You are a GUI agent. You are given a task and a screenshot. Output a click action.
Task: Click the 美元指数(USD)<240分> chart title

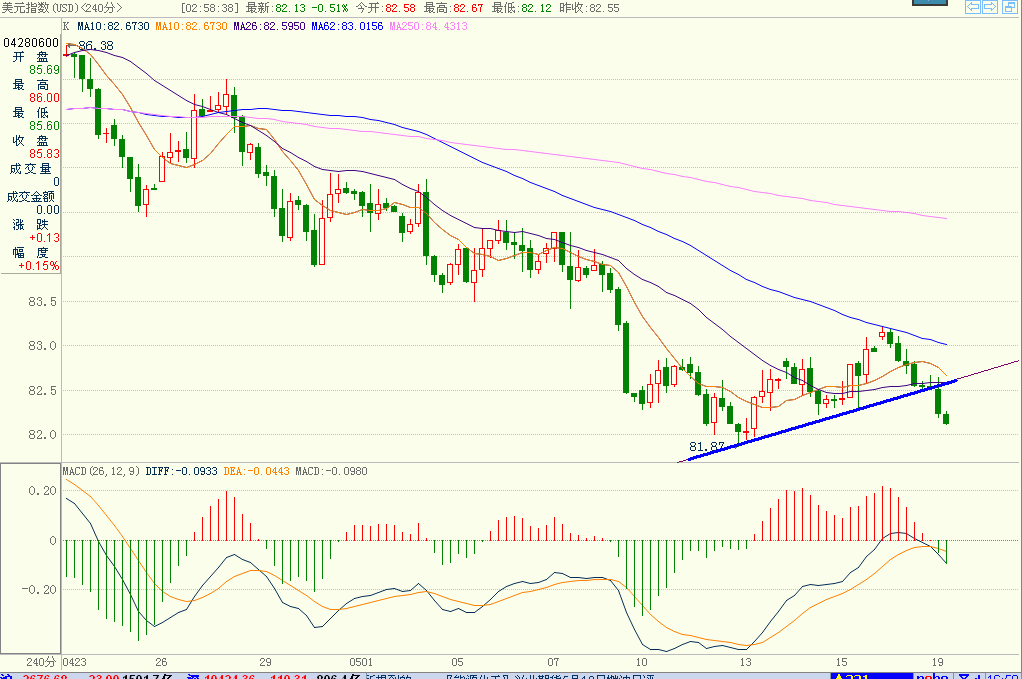[x=62, y=8]
